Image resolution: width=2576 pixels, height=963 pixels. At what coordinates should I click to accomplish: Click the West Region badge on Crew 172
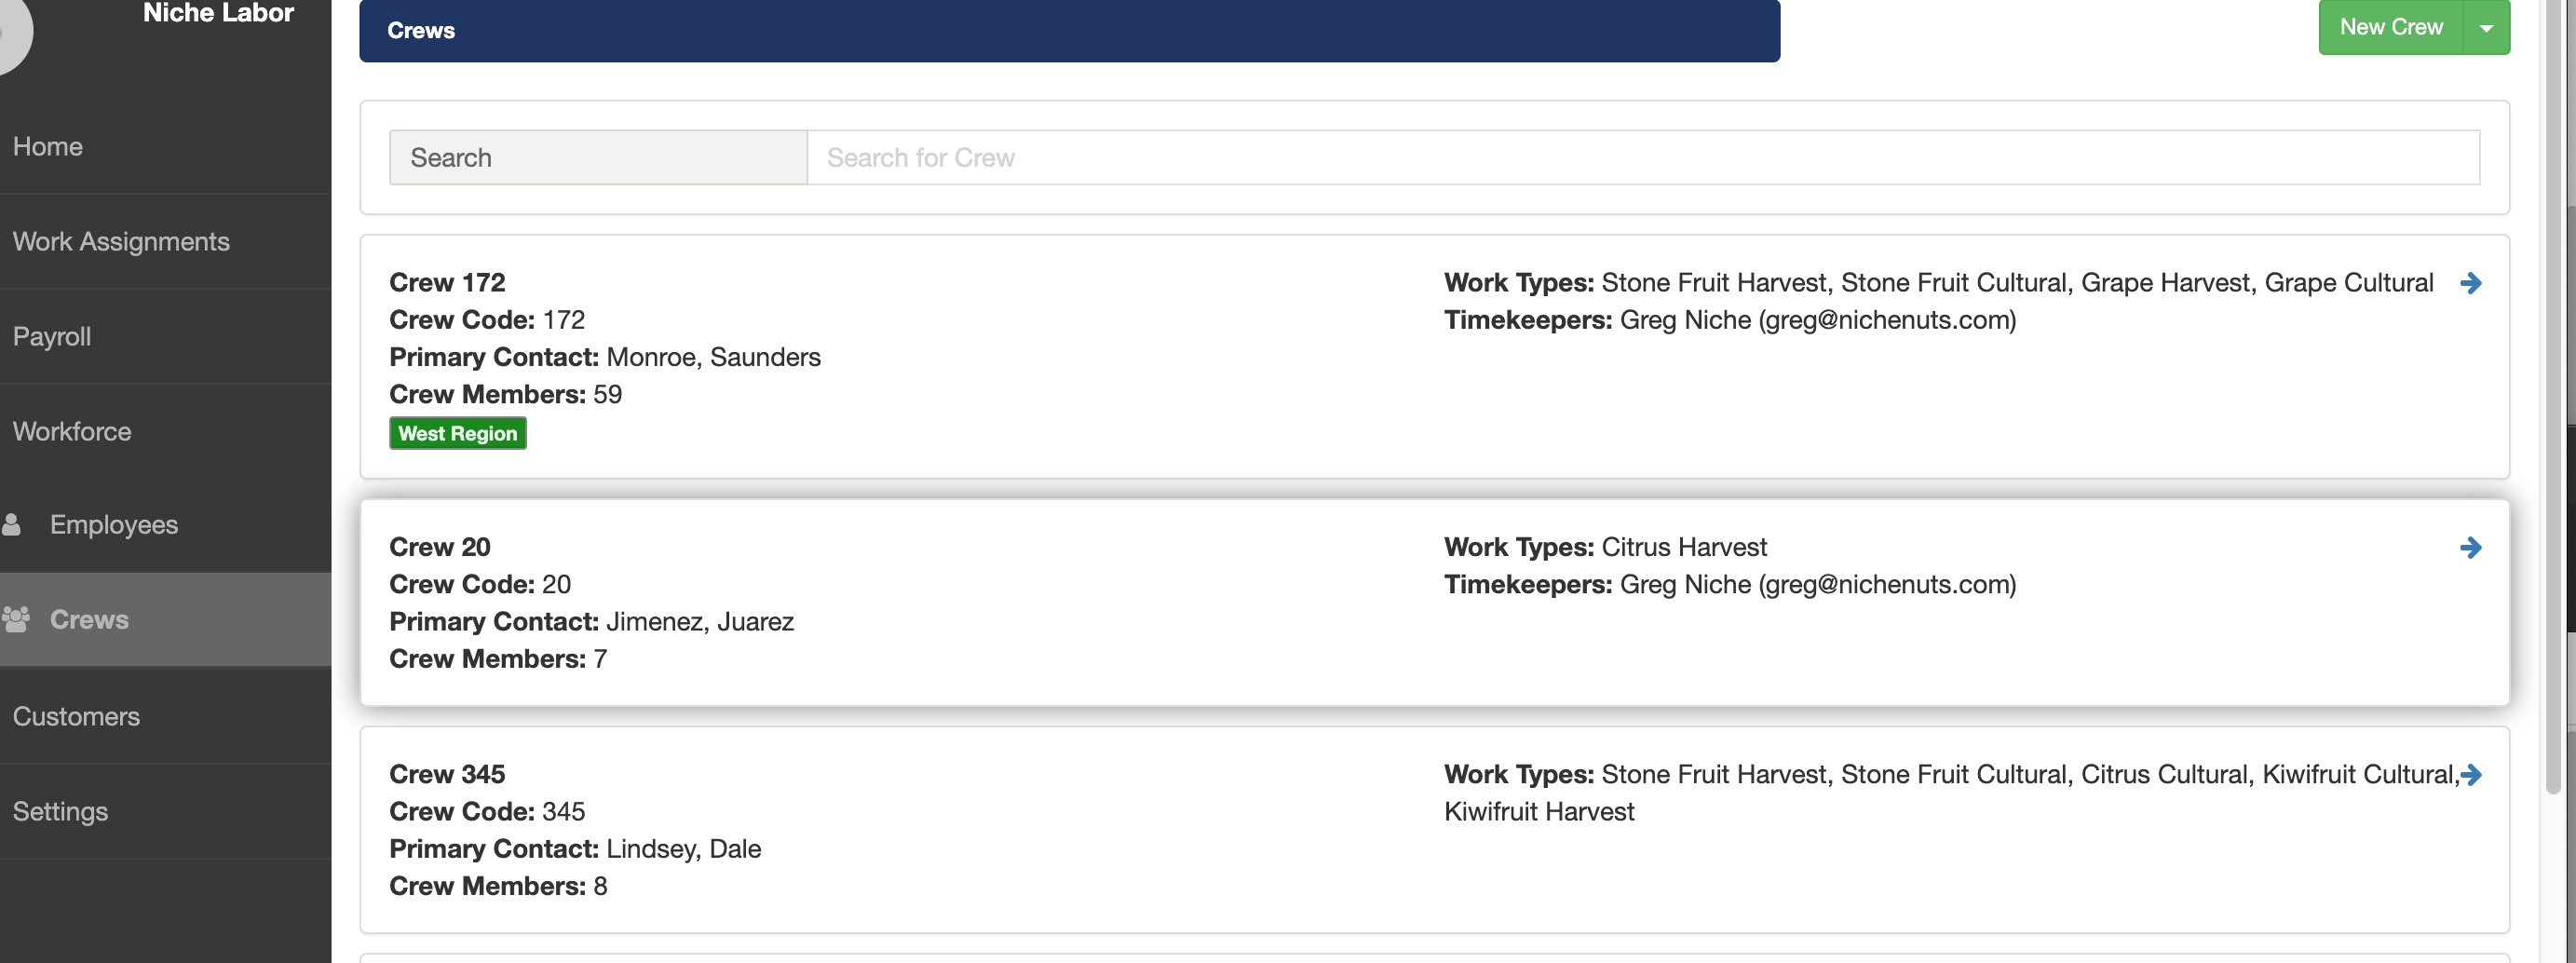point(457,433)
